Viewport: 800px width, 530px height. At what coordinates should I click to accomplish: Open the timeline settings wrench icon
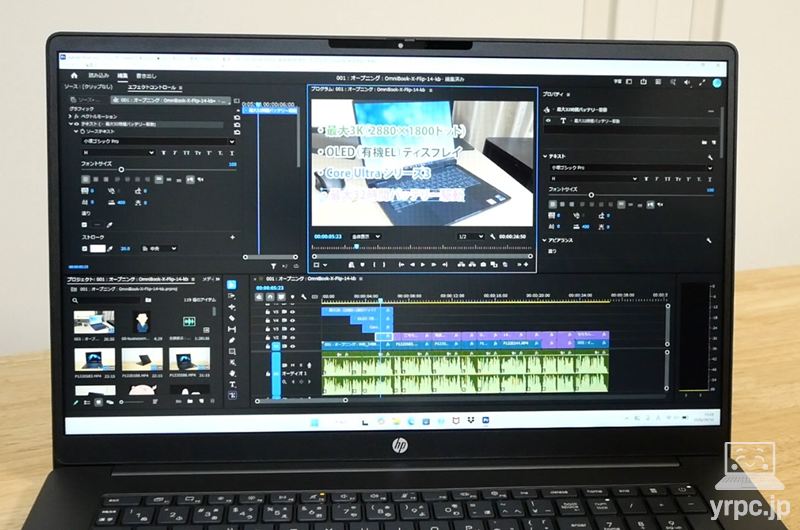(303, 297)
